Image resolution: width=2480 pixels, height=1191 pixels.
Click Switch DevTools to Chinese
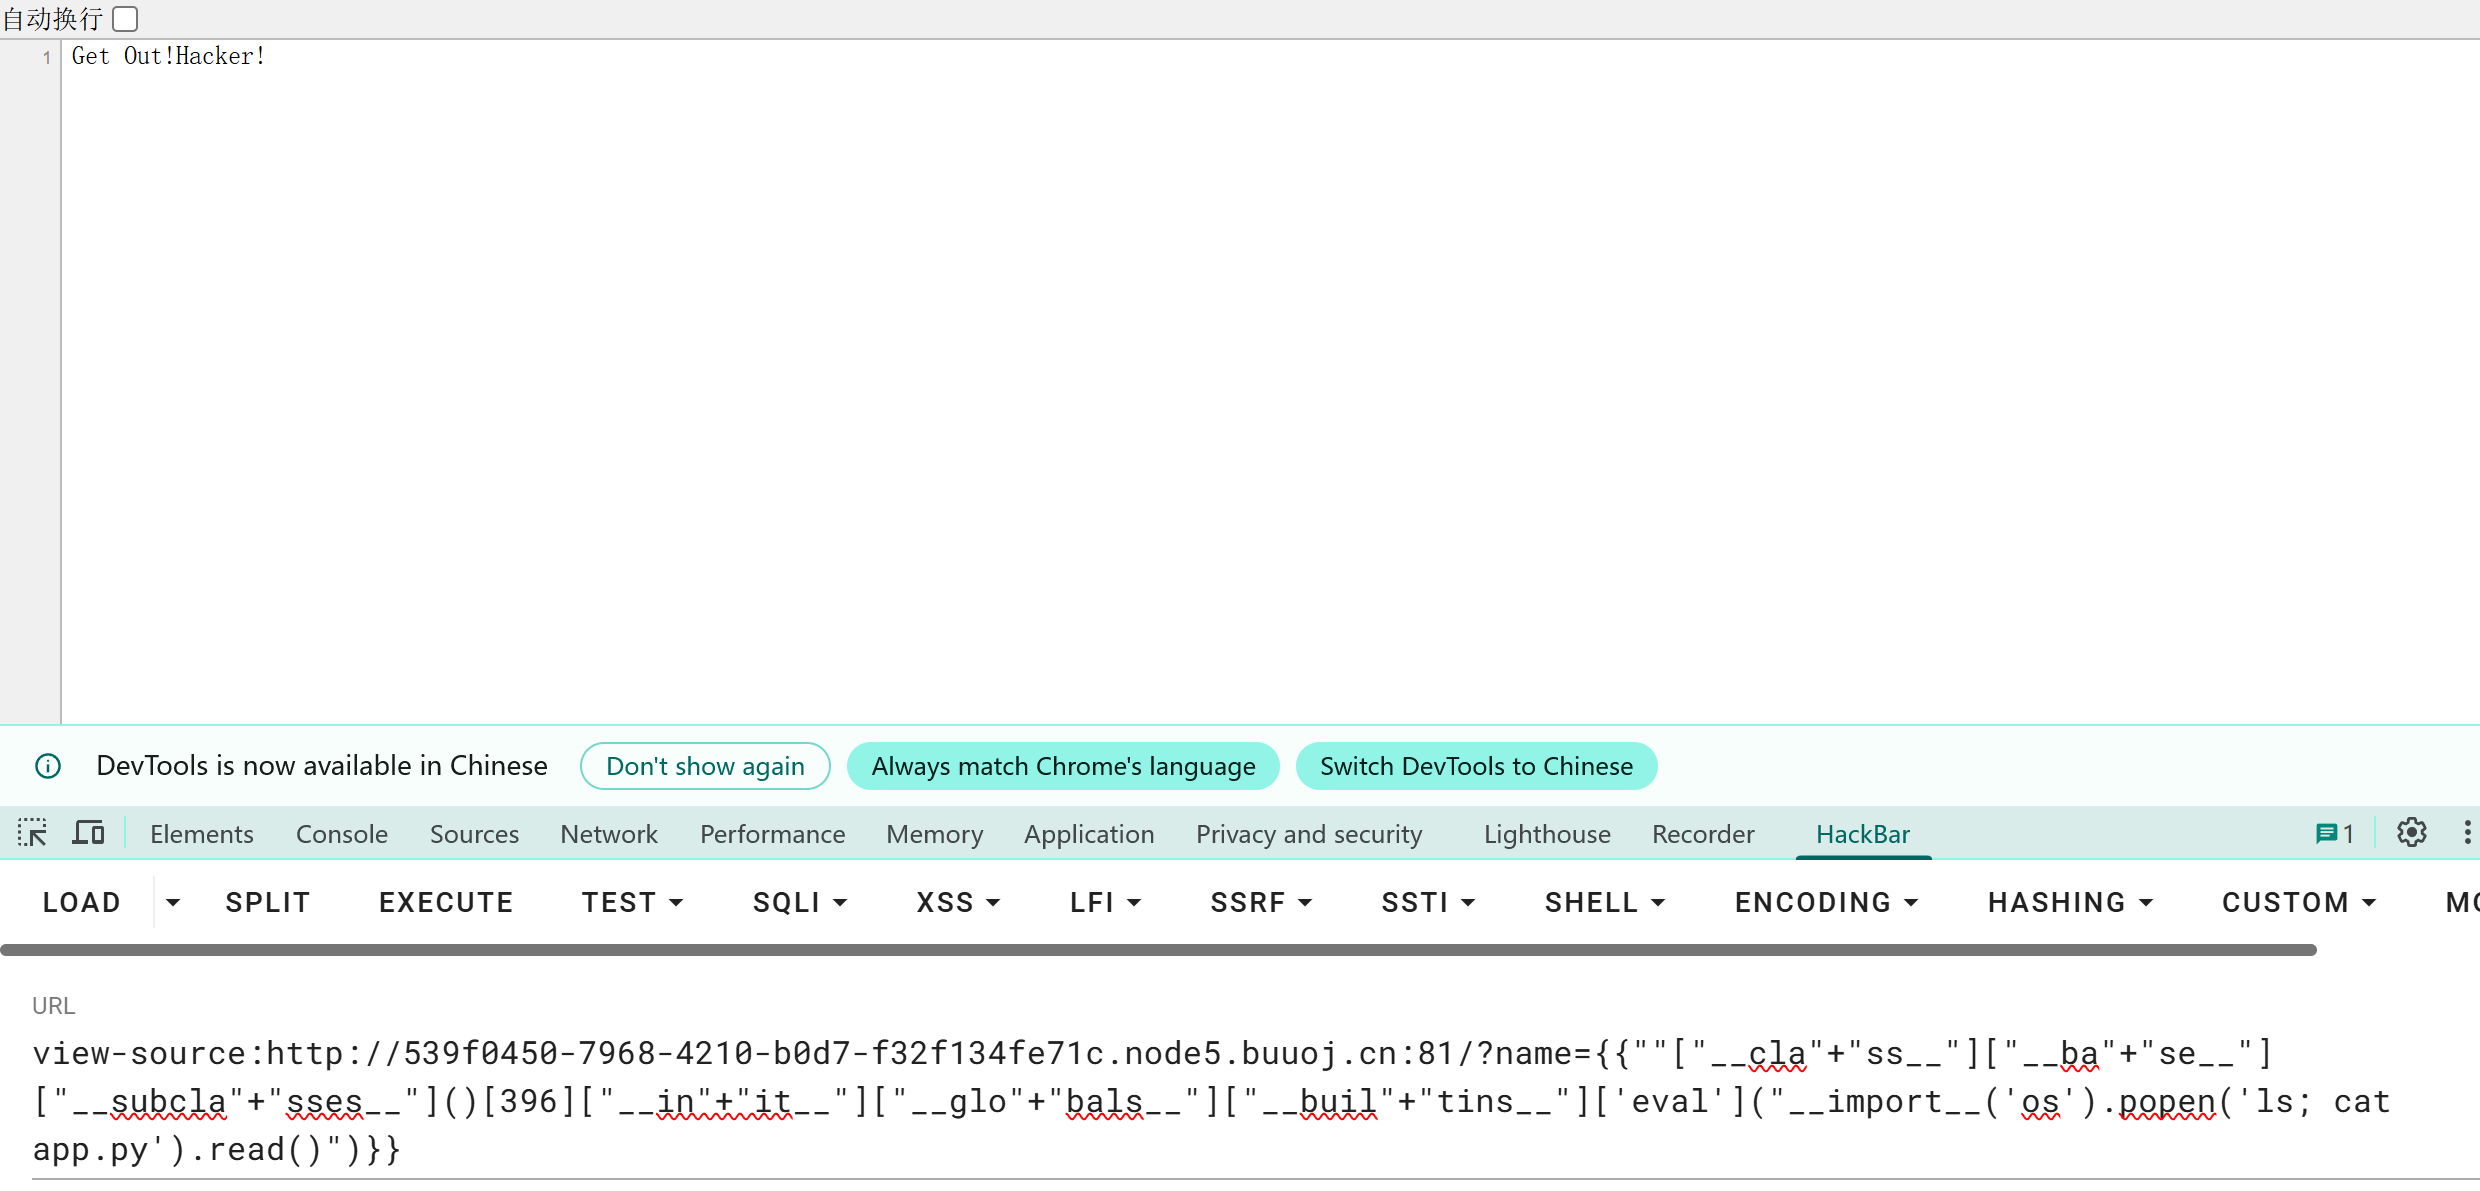coord(1476,766)
